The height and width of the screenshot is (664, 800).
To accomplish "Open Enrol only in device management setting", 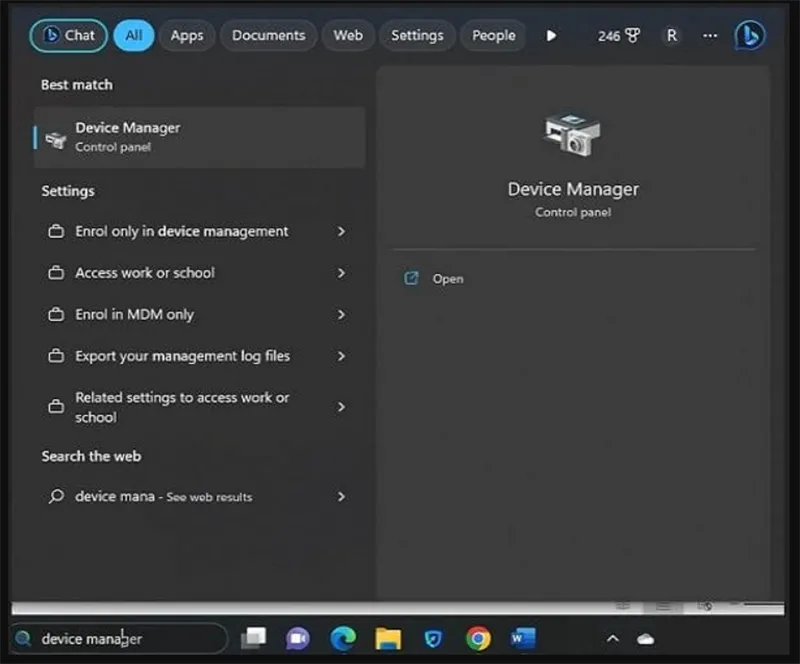I will pyautogui.click(x=199, y=231).
